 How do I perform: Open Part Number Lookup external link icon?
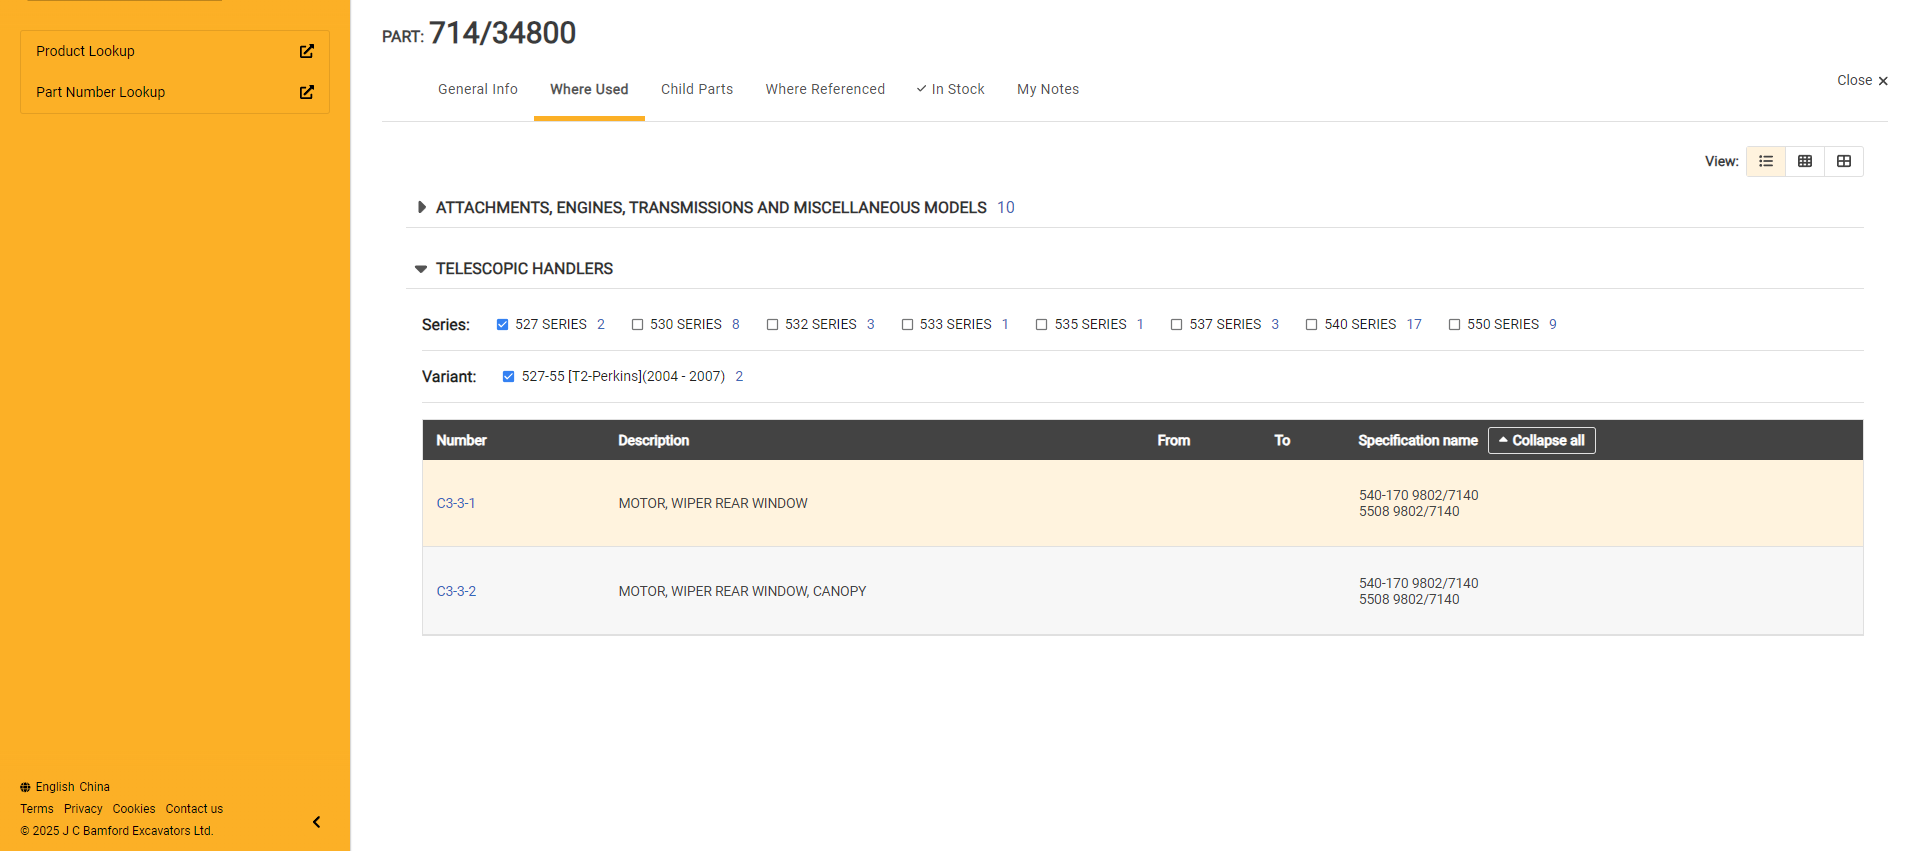pos(306,92)
